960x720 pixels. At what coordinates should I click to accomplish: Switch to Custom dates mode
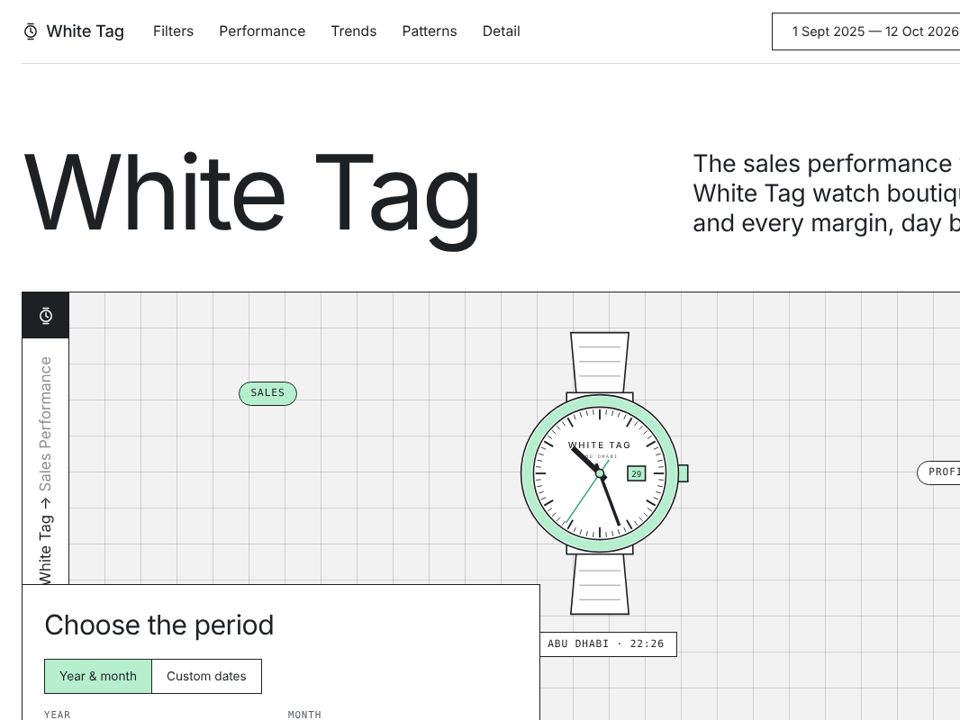[x=206, y=677]
